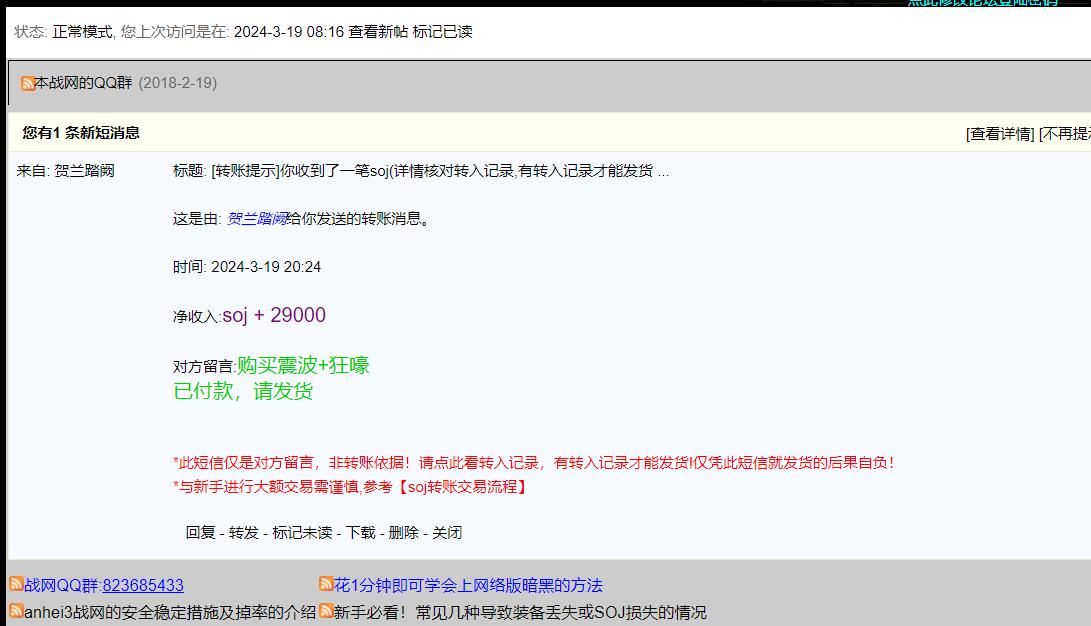
Task: Click 删除 to delete the message
Action: coord(404,533)
